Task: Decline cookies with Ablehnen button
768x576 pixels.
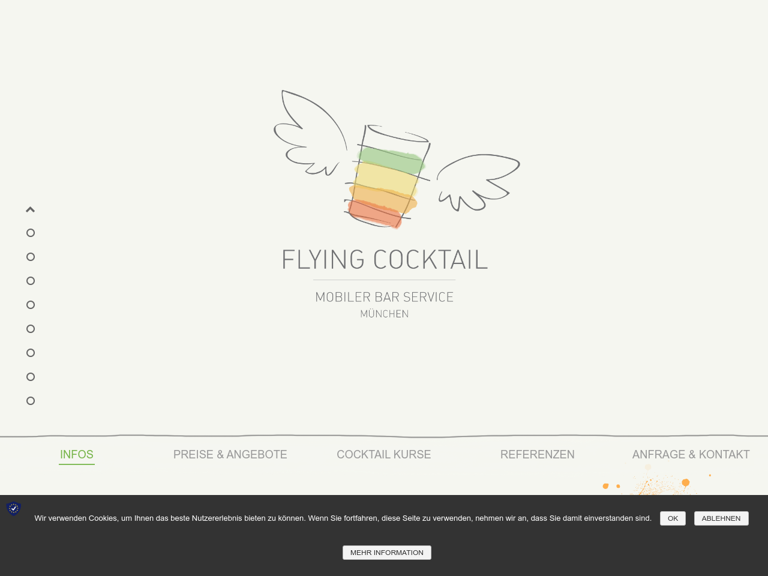Action: point(721,518)
